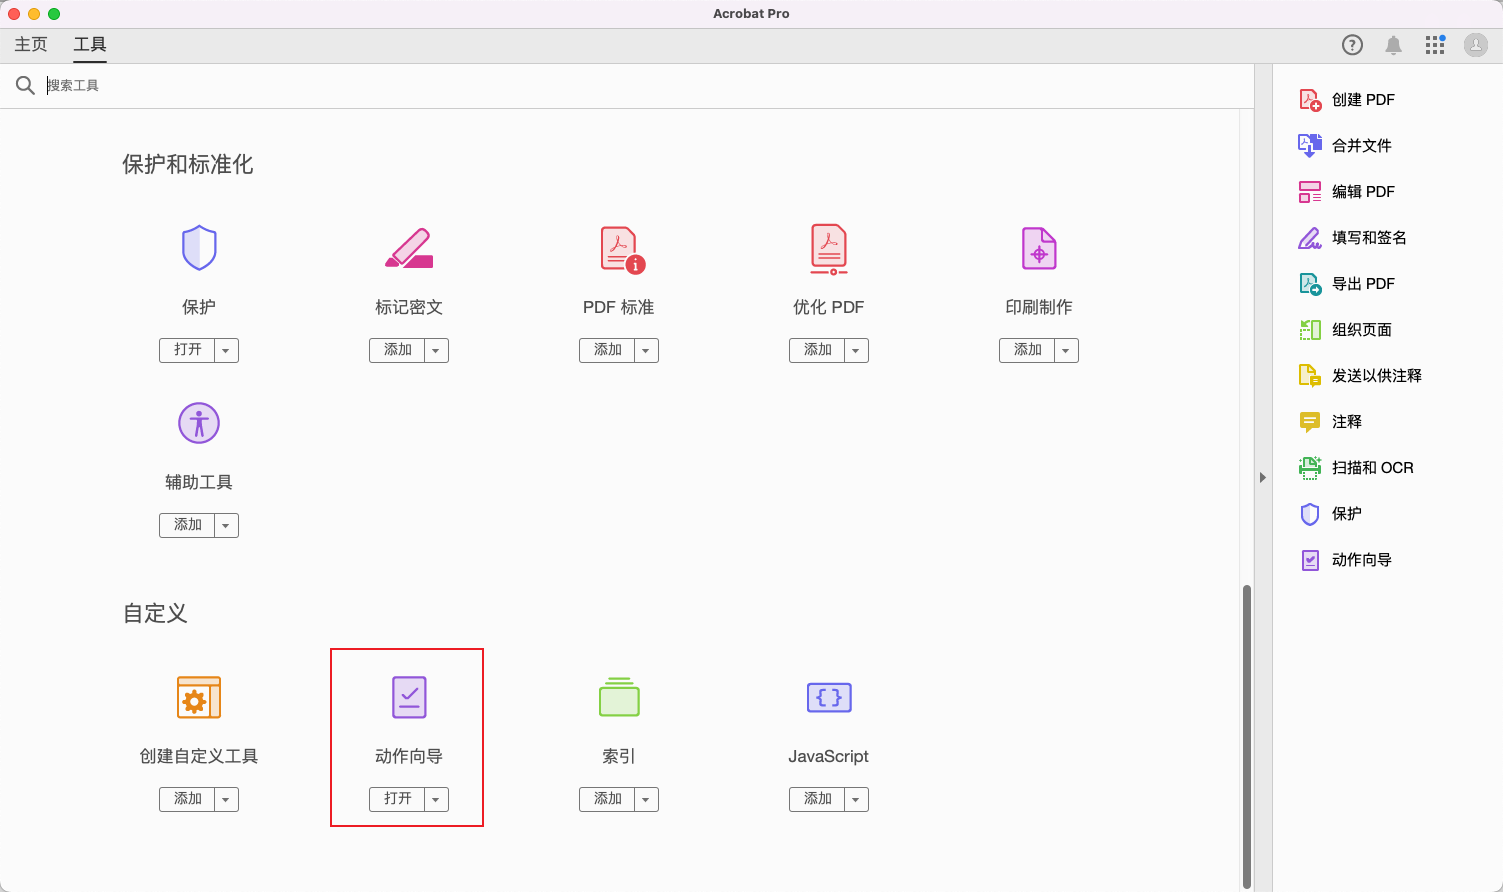
Task: Click the 编辑 PDF sidebar icon
Action: click(x=1310, y=192)
